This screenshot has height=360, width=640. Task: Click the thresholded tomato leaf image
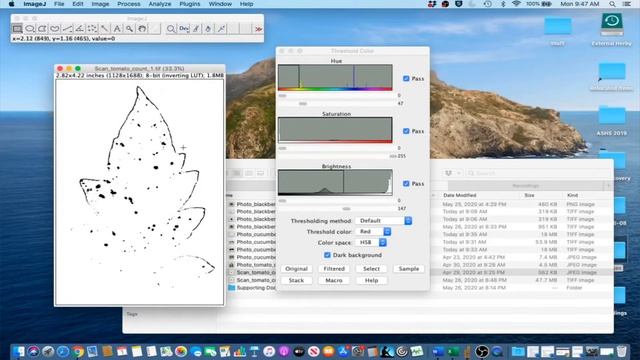coord(139,192)
